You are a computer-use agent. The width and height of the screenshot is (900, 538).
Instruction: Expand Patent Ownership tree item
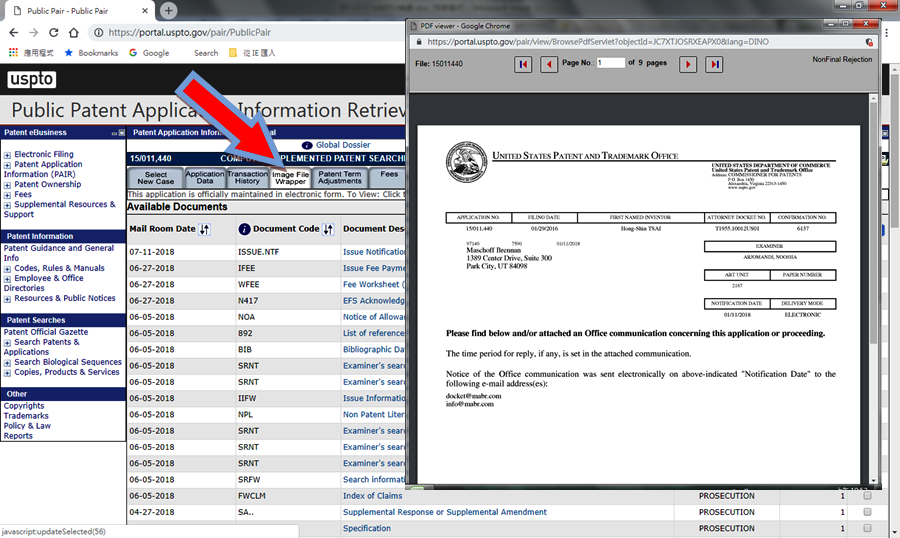point(7,185)
